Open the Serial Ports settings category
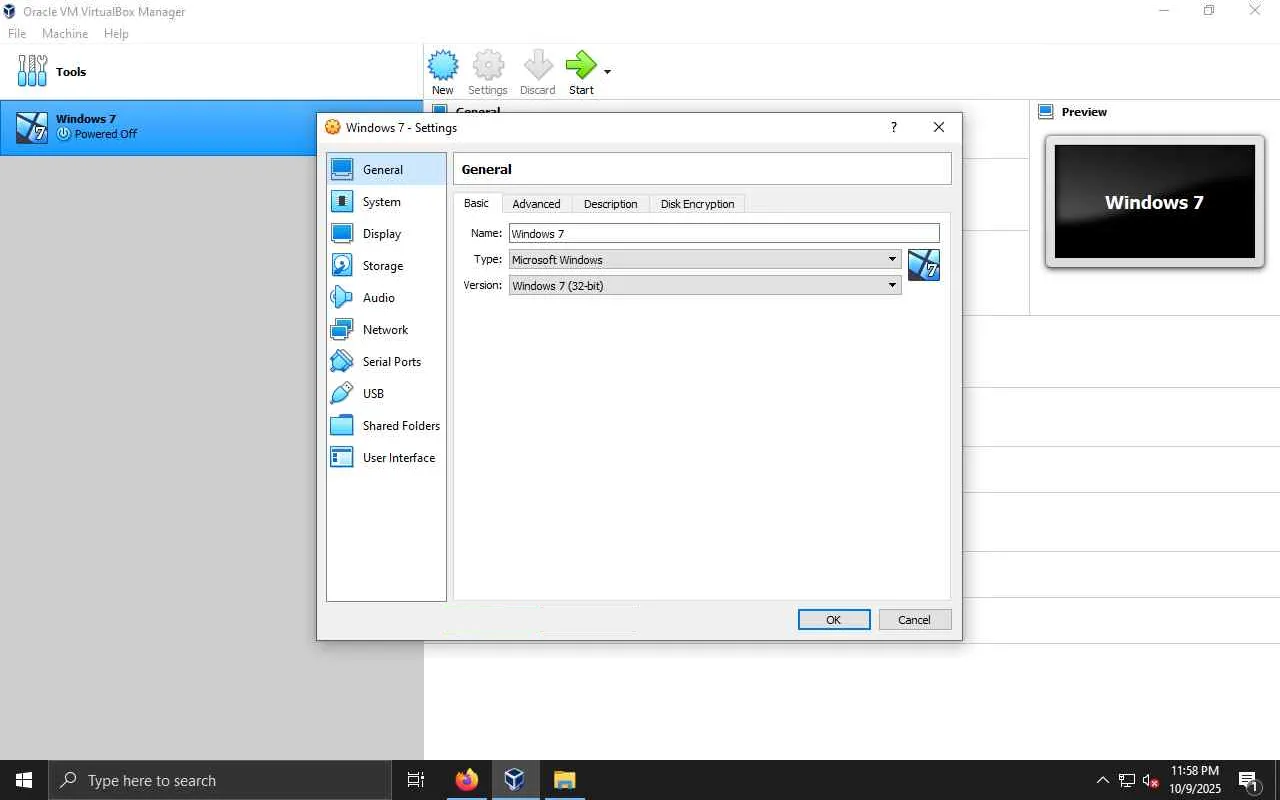The height and width of the screenshot is (800, 1280). (x=386, y=362)
